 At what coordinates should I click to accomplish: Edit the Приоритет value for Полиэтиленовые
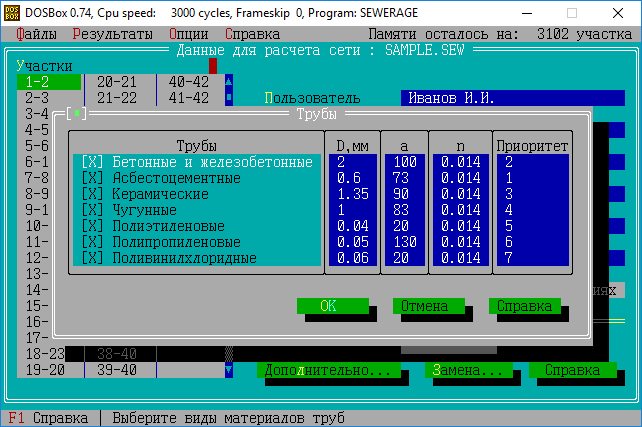point(533,226)
